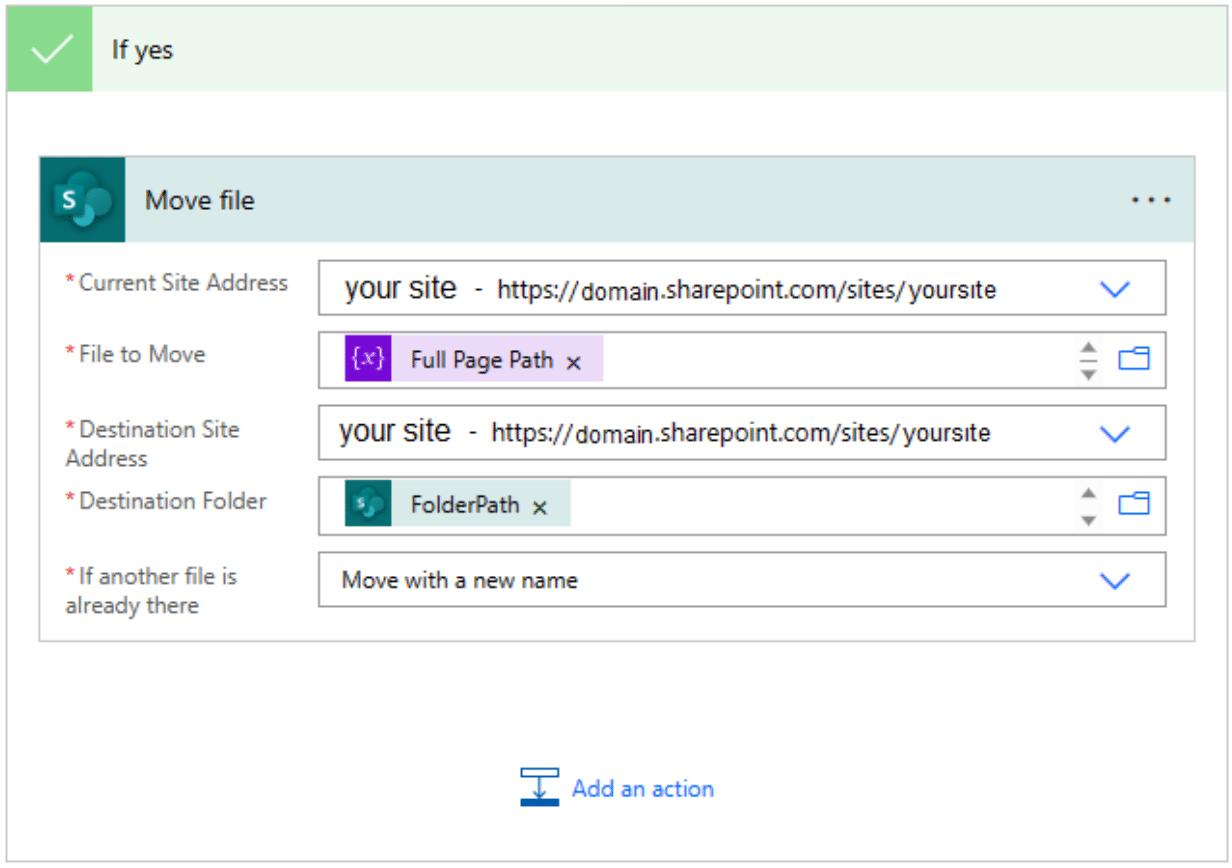Click inside the Destination Folder input field

pyautogui.click(x=800, y=505)
